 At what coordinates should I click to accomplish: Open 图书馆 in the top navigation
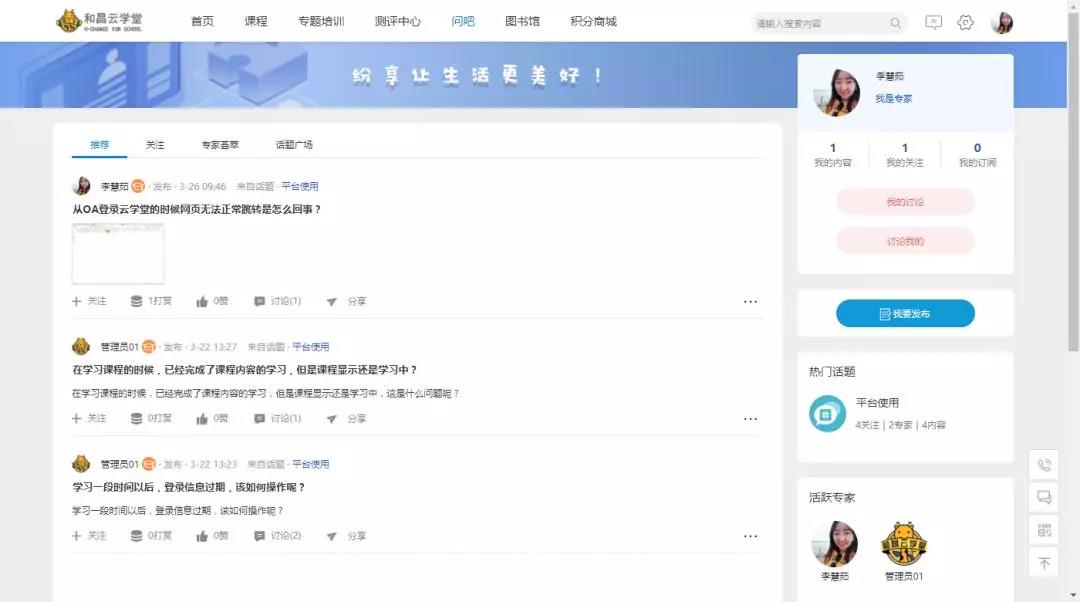522,21
